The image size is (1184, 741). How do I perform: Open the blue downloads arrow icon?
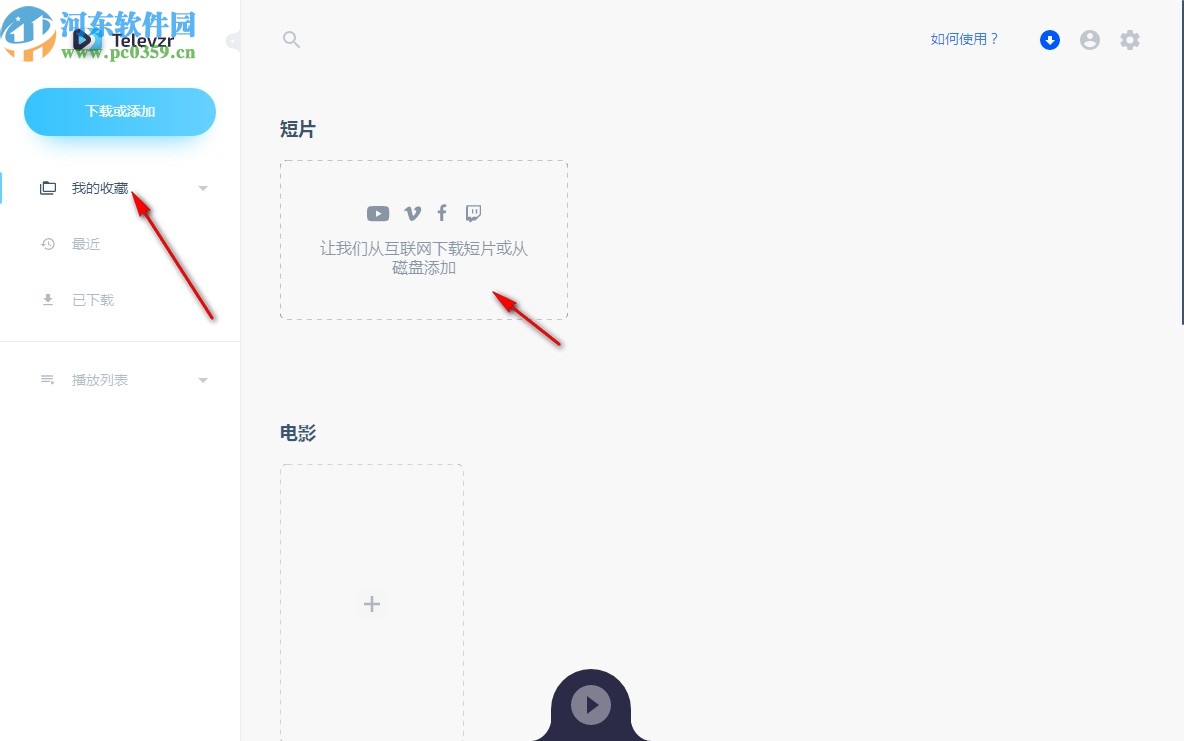pyautogui.click(x=1050, y=40)
